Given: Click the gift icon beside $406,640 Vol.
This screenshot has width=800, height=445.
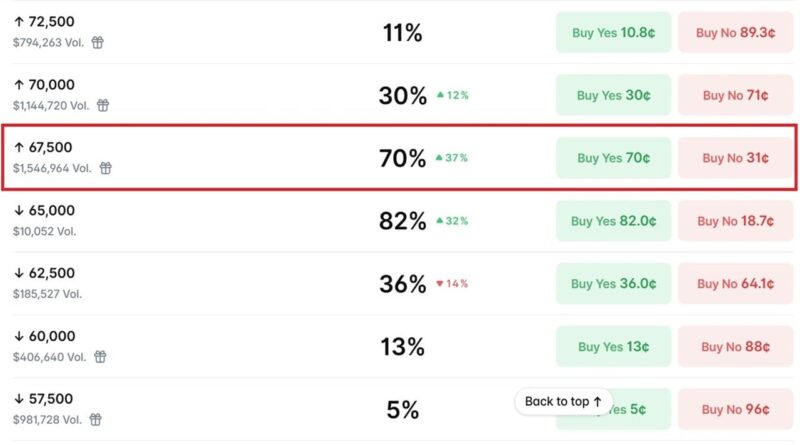Looking at the screenshot, I should [101, 357].
